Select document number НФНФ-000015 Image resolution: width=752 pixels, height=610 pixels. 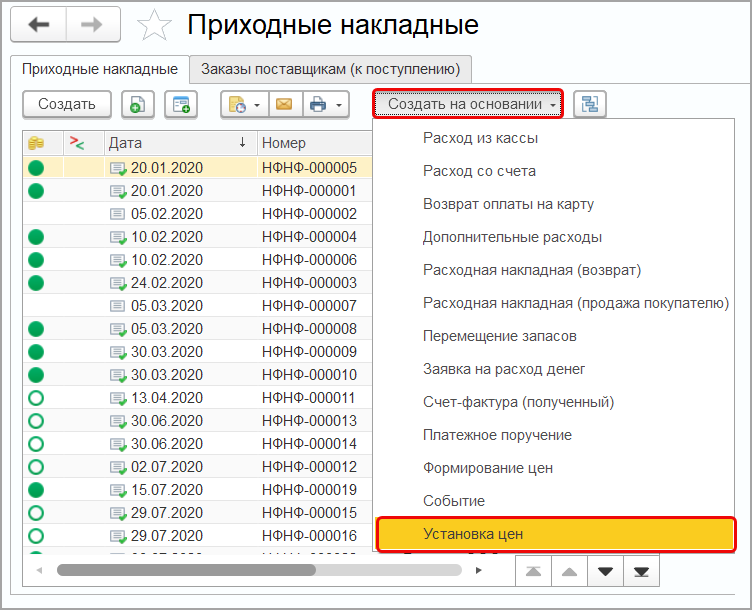click(309, 513)
